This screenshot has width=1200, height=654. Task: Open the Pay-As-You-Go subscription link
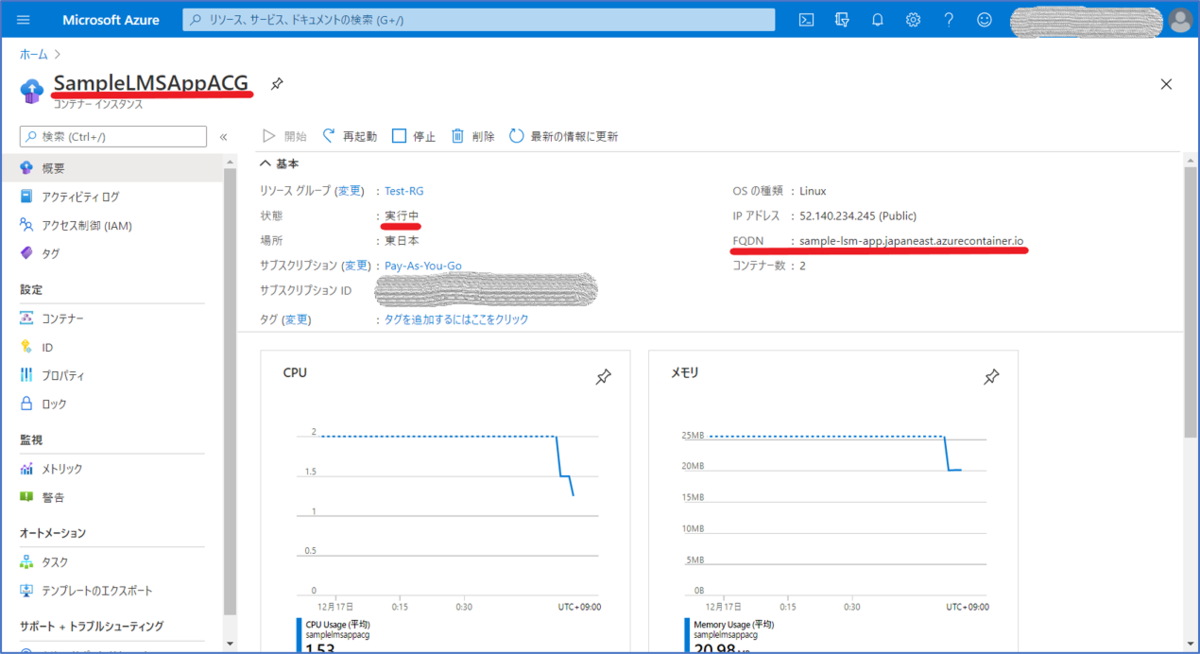[x=423, y=266]
